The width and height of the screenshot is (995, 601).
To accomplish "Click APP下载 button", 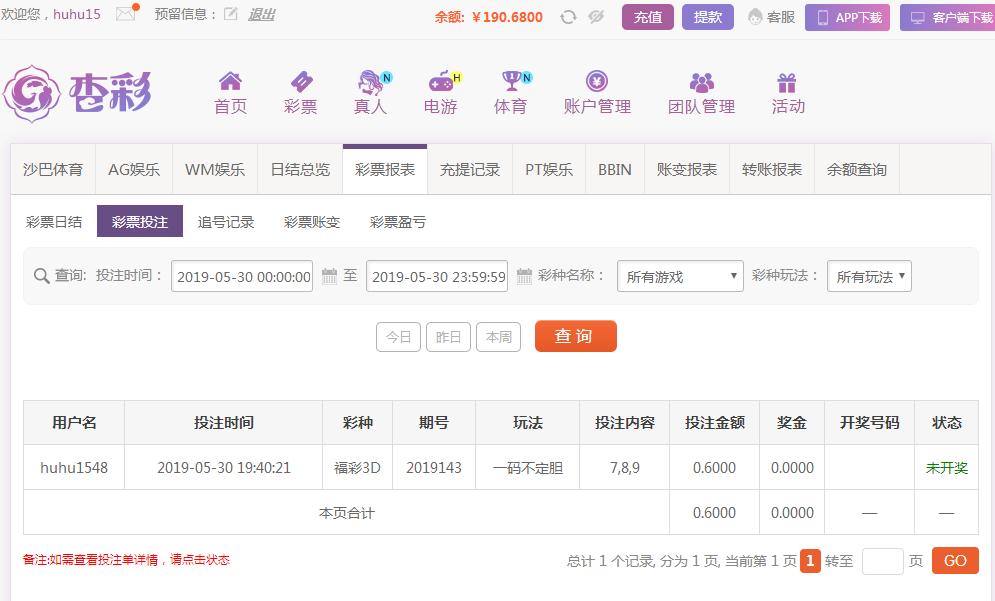I will pos(848,17).
